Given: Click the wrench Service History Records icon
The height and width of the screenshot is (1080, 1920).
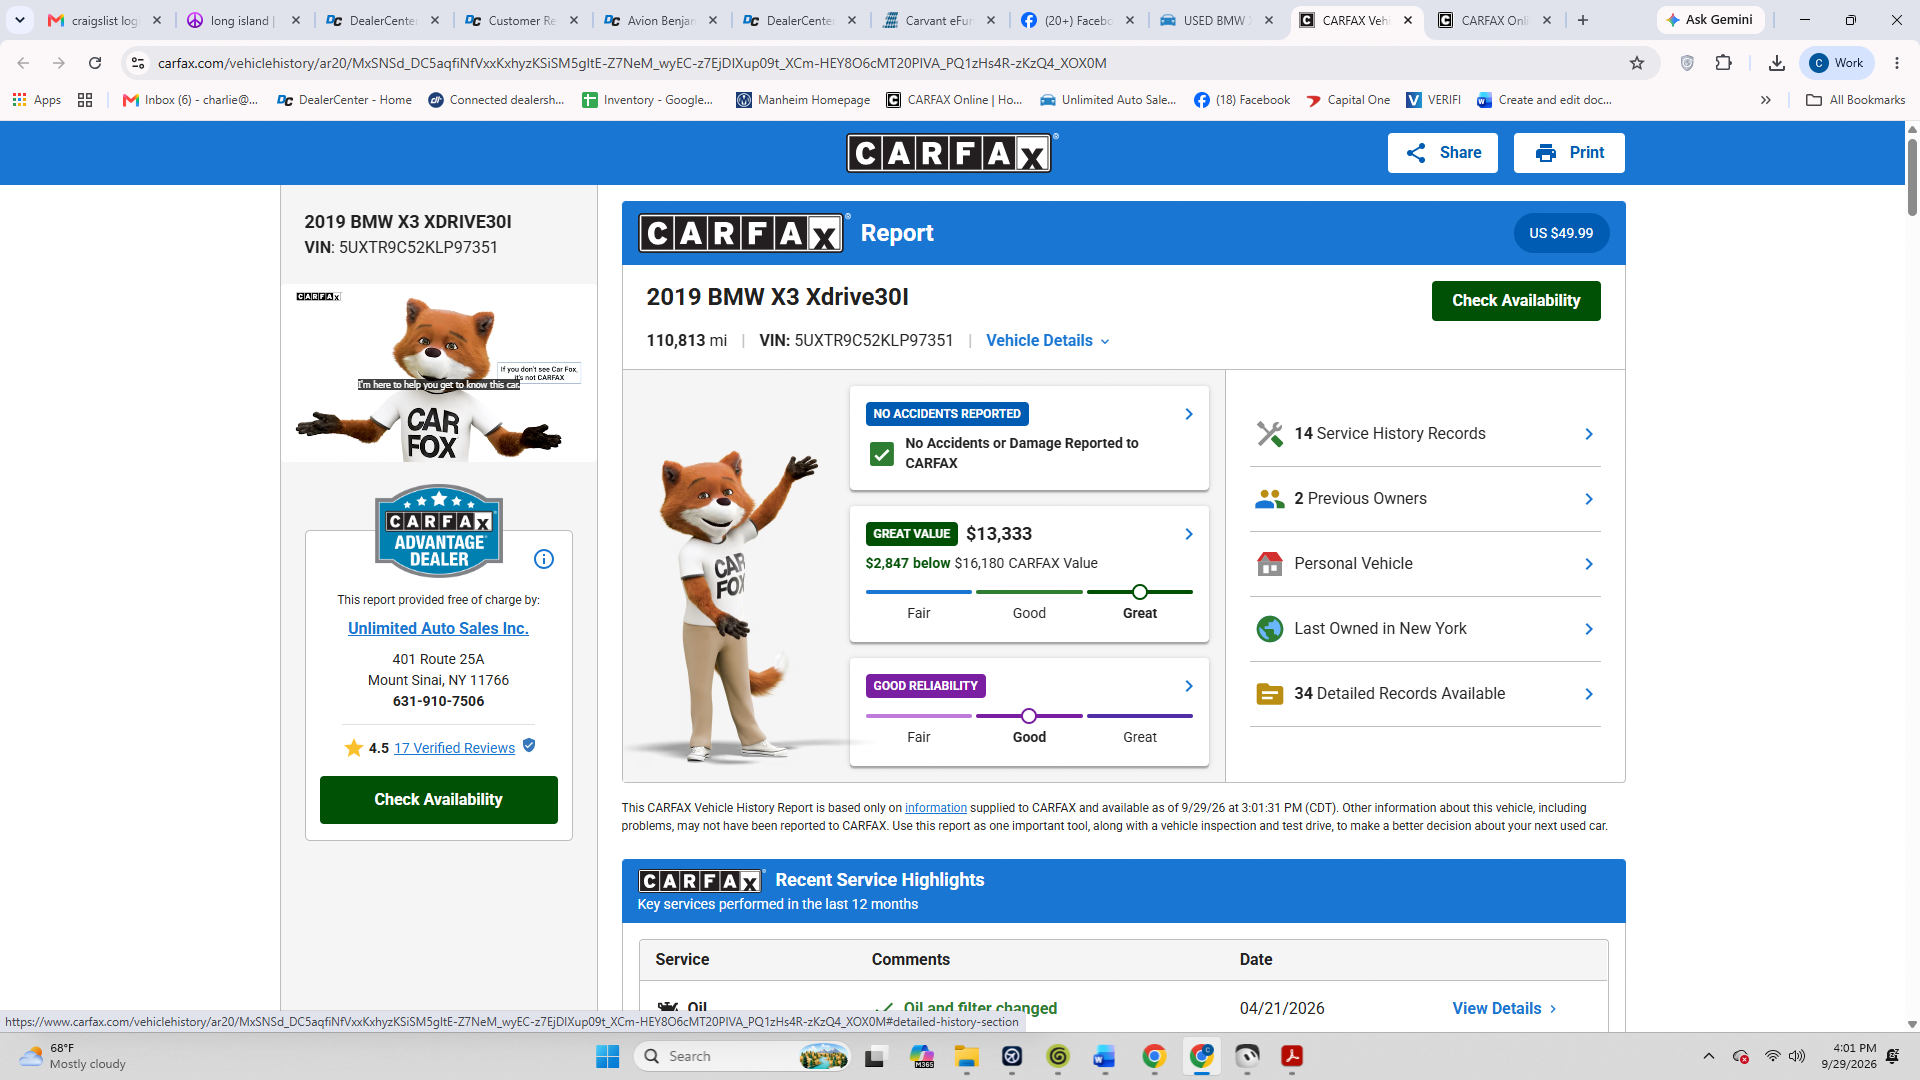Looking at the screenshot, I should click(1269, 434).
